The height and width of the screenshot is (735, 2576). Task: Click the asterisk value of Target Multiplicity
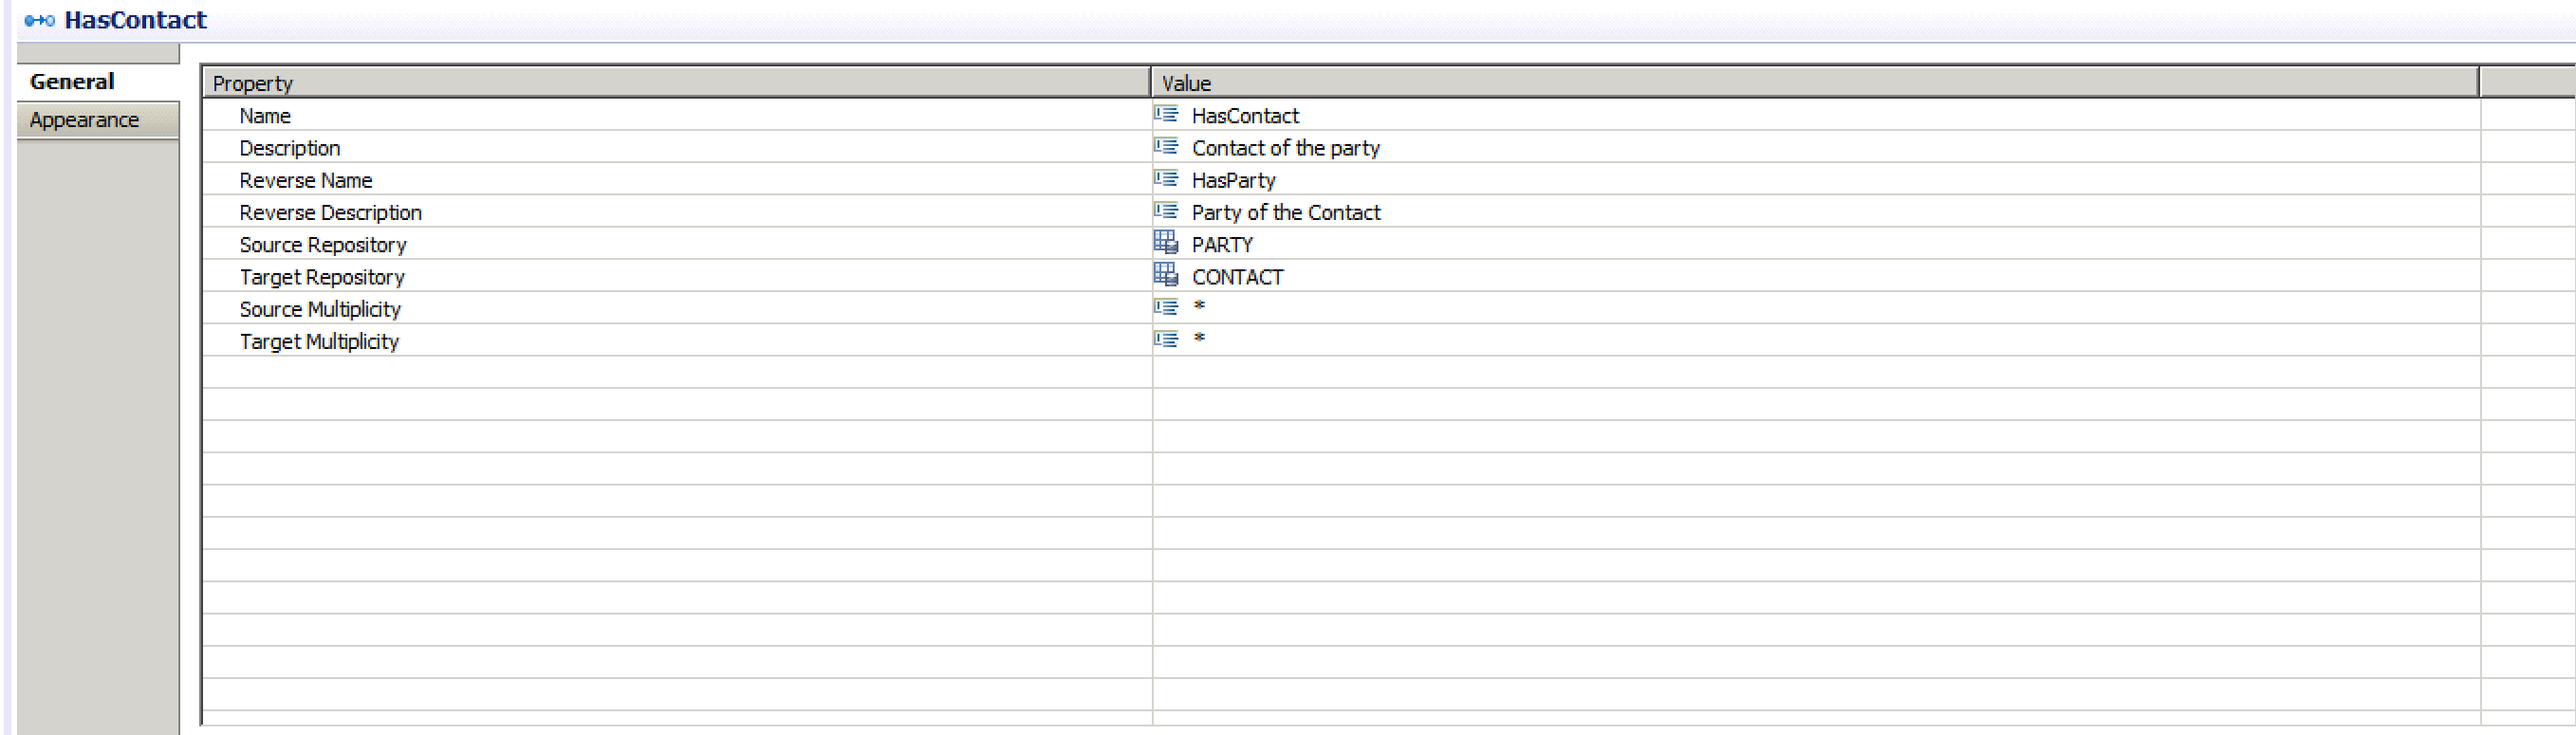click(1199, 338)
